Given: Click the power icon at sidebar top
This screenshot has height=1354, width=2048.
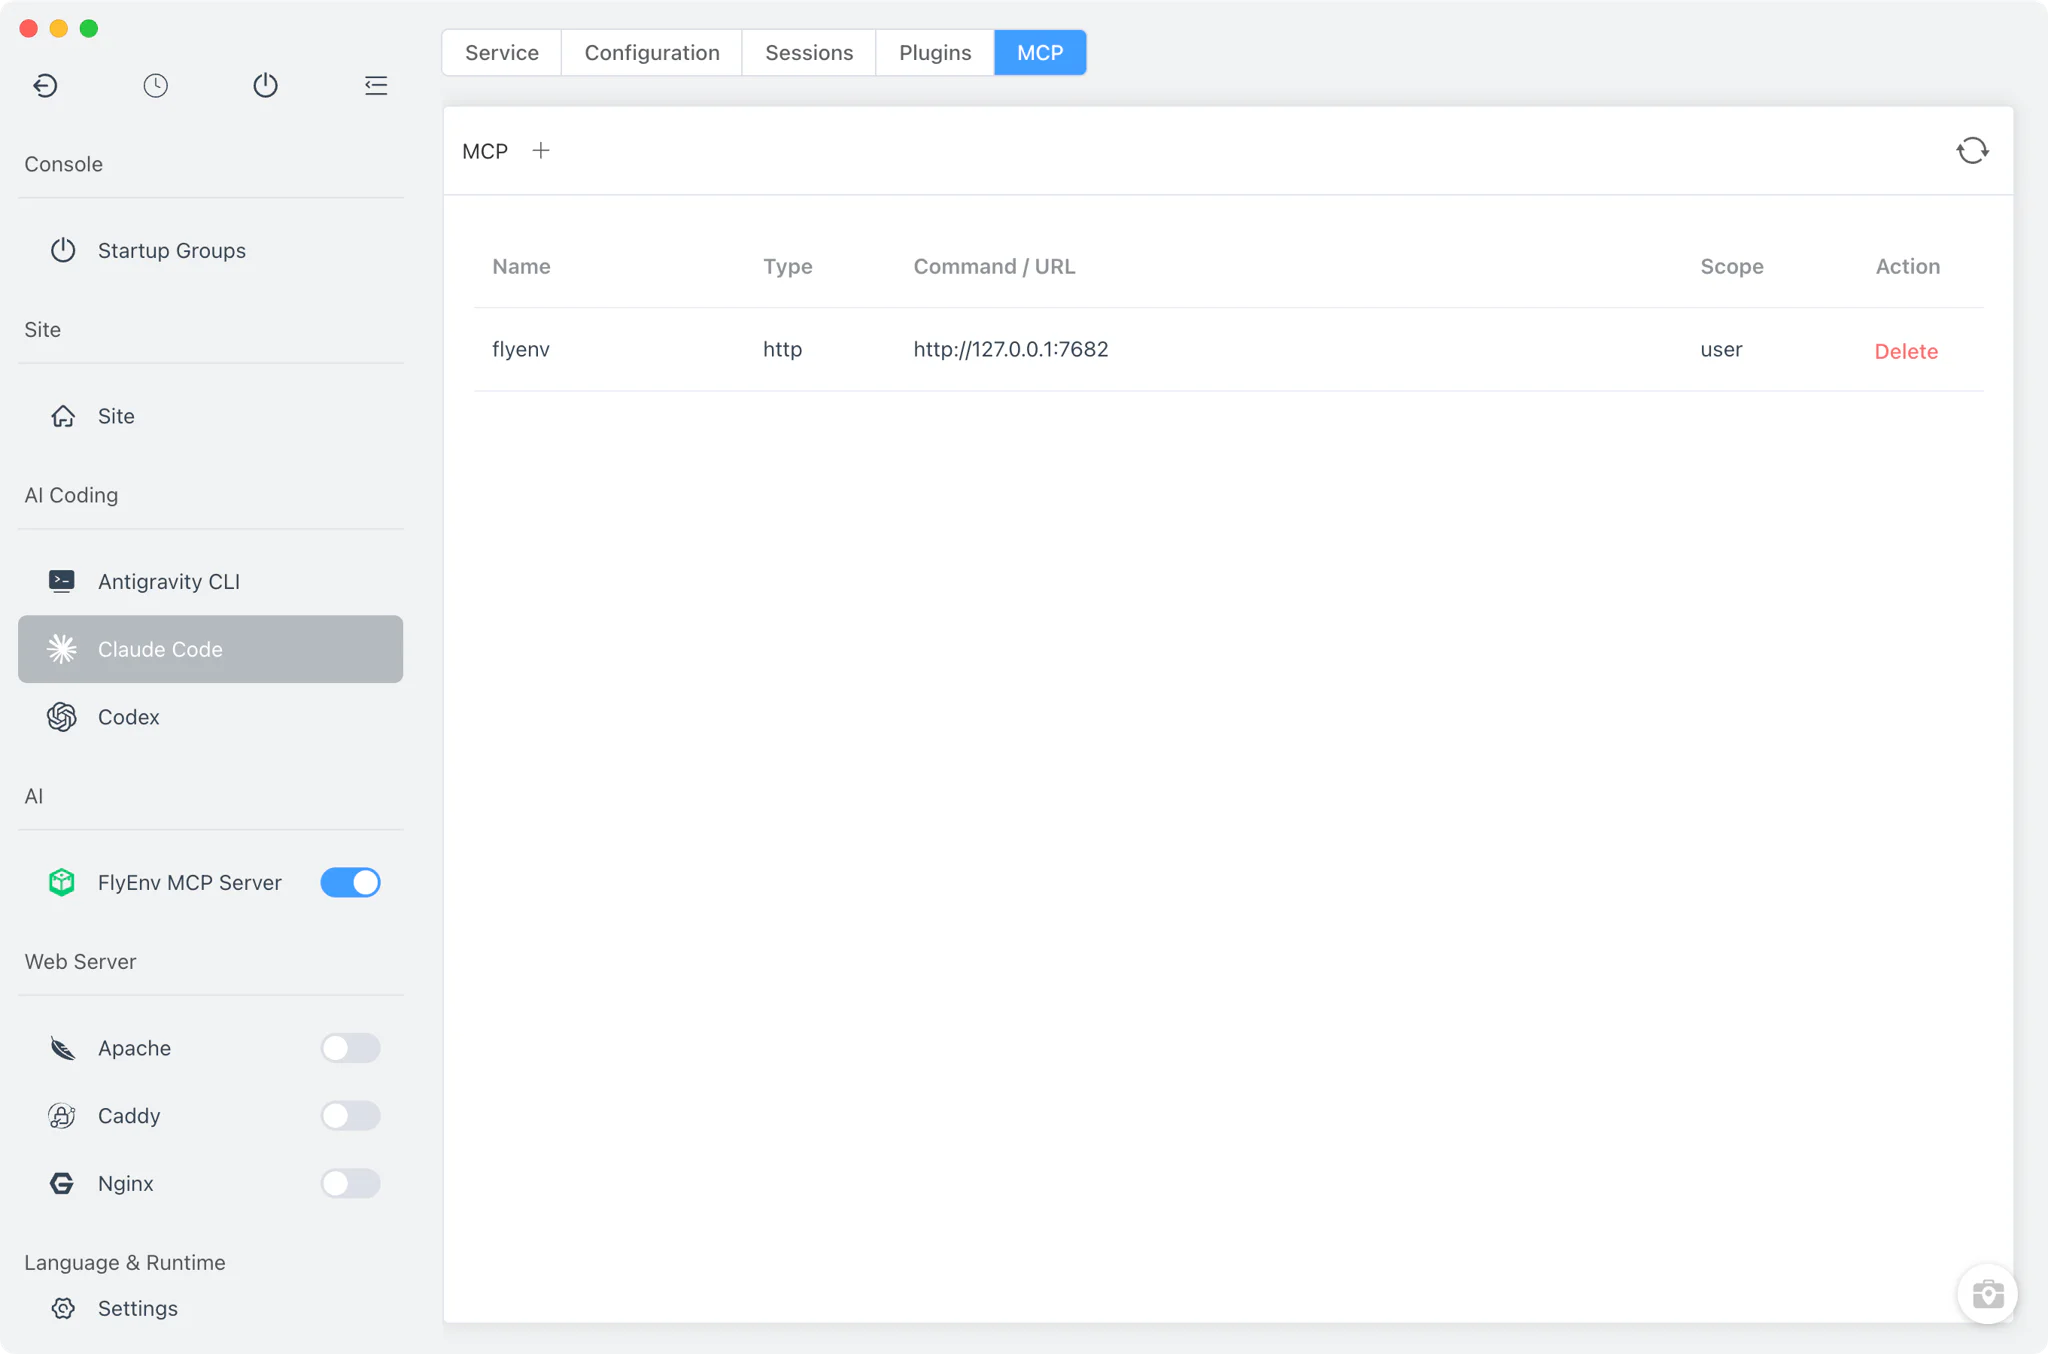Looking at the screenshot, I should tap(265, 85).
